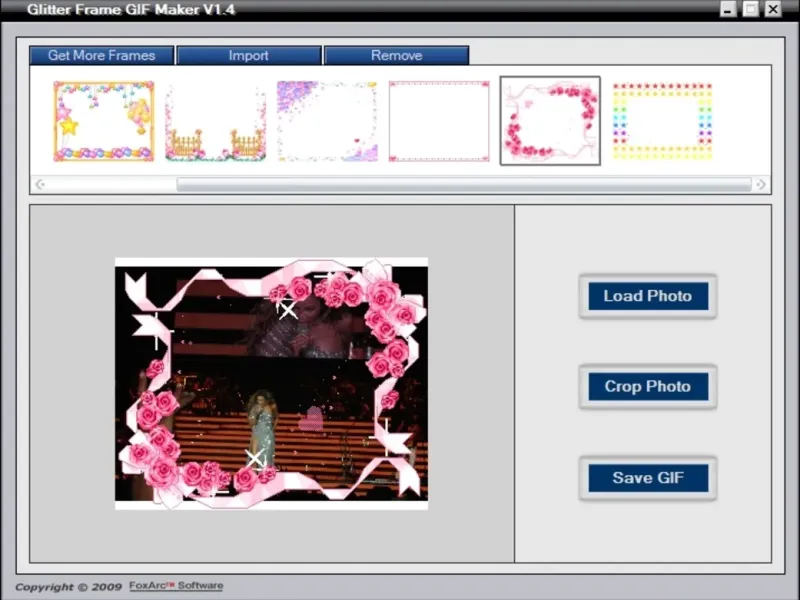The width and height of the screenshot is (800, 600).
Task: Pick the purple glitter corner frame thumbnail
Action: (327, 121)
